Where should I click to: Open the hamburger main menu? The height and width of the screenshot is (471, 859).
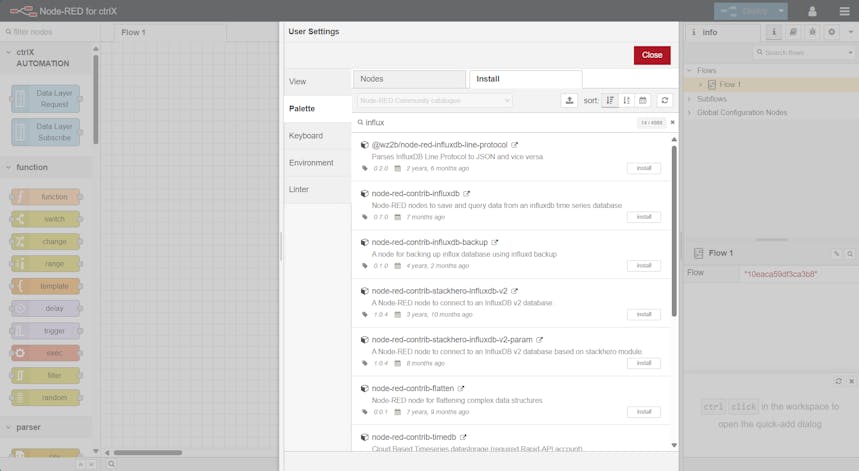pos(840,11)
